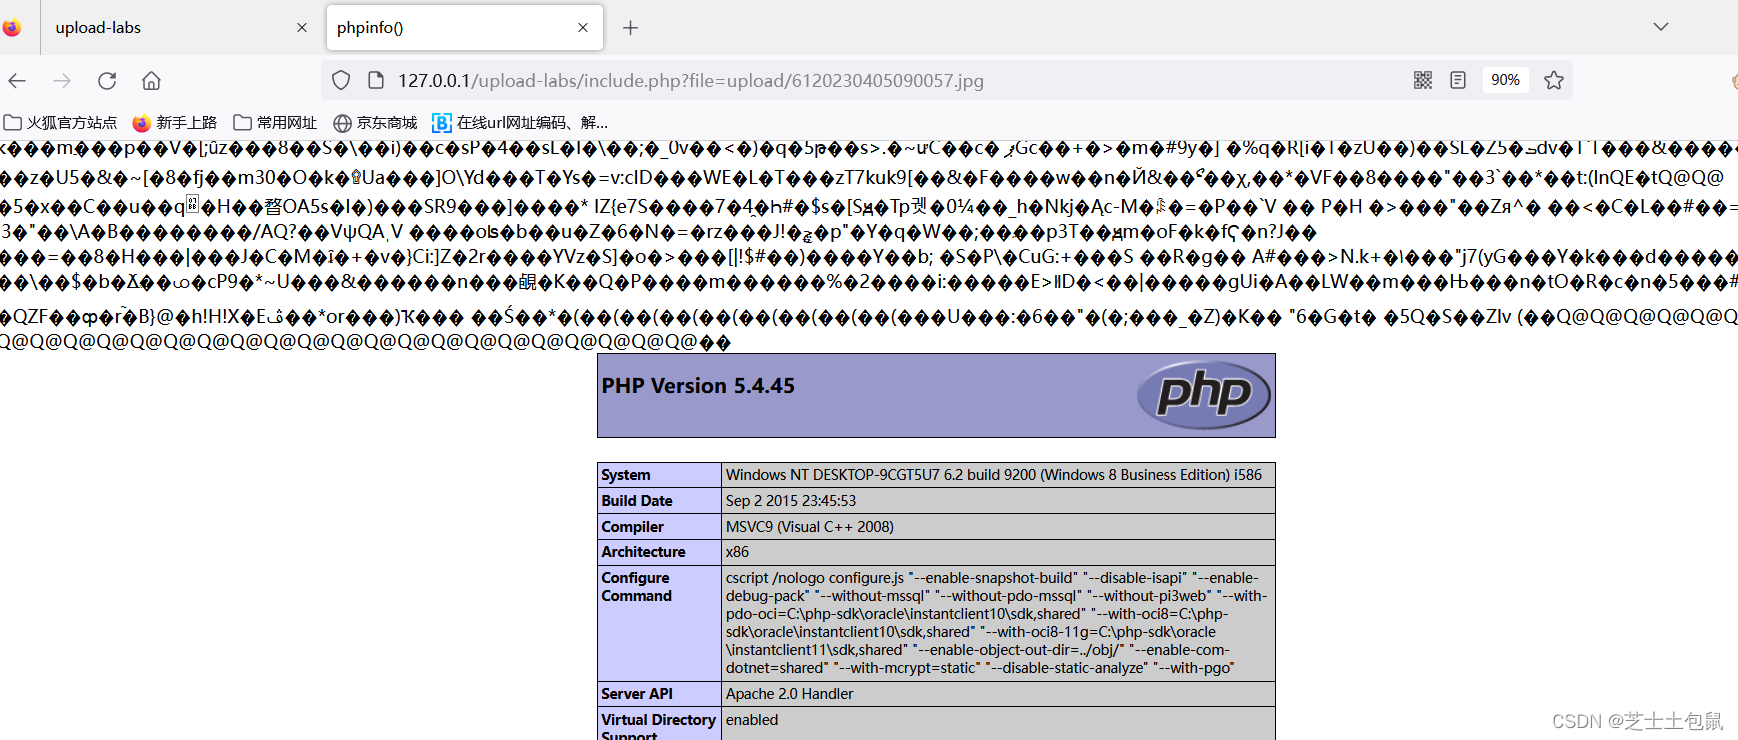Screen dimensions: 1738x740
Task: Click the Virtual Directory enabled value
Action: 752,720
